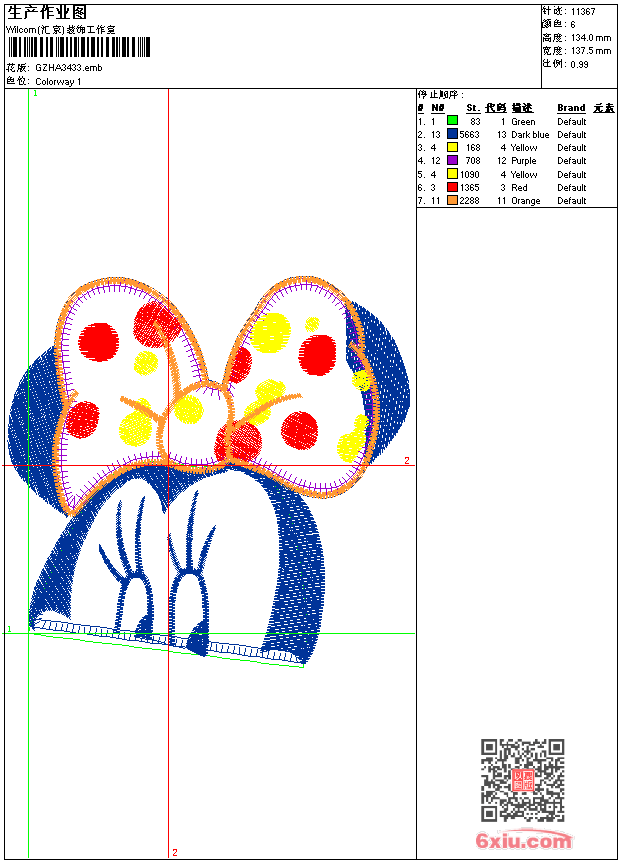
Task: Click the "Red" description text
Action: coord(519,188)
